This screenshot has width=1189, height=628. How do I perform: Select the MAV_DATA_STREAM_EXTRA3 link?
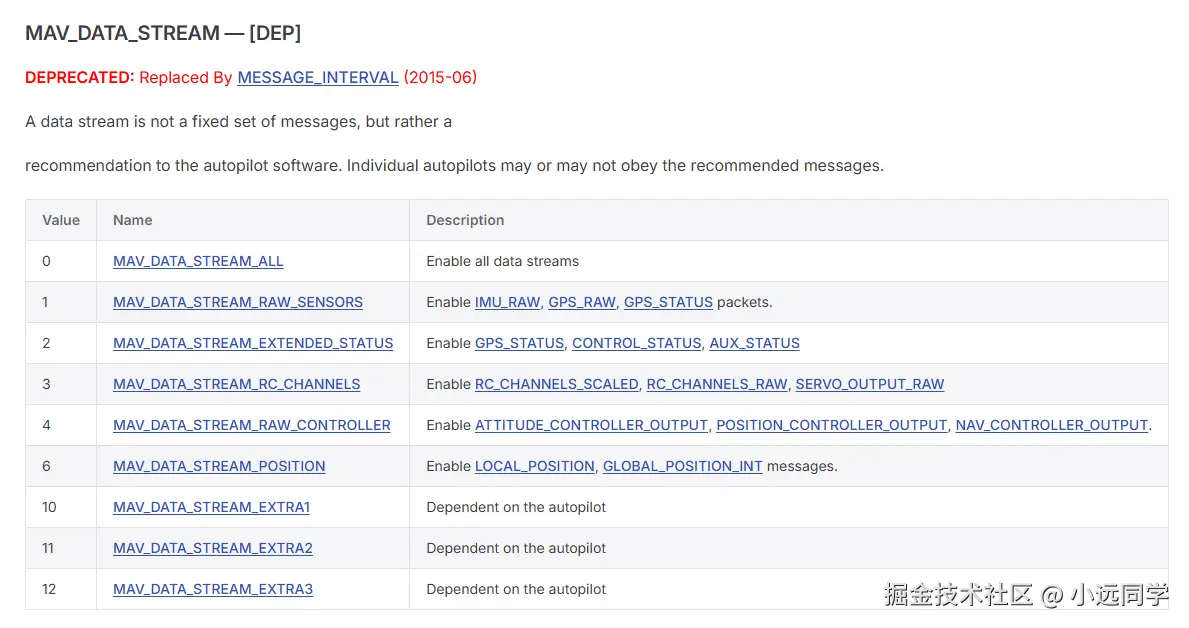click(x=213, y=589)
